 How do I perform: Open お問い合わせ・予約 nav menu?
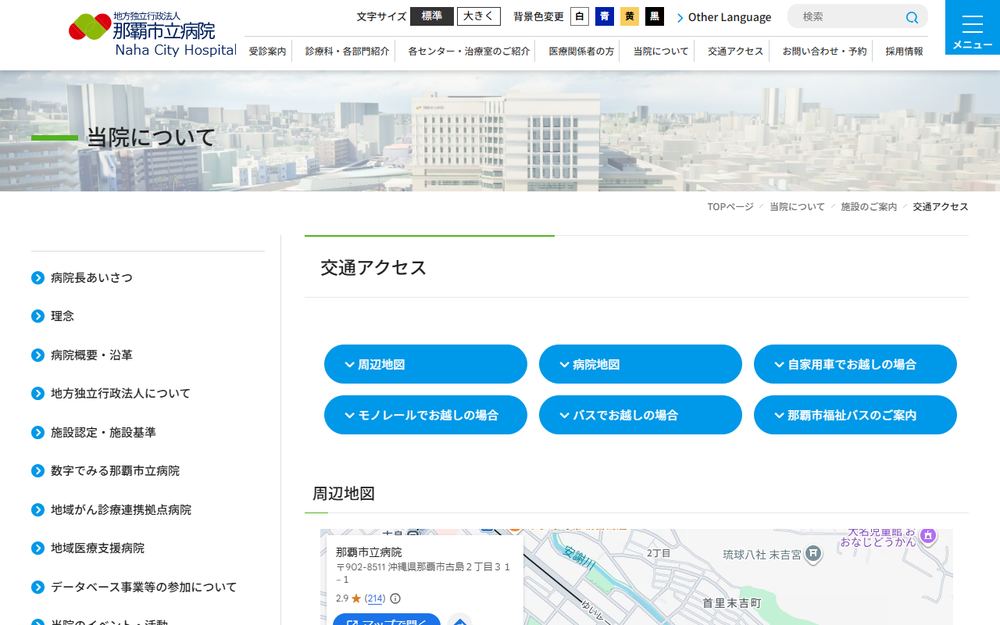click(824, 51)
